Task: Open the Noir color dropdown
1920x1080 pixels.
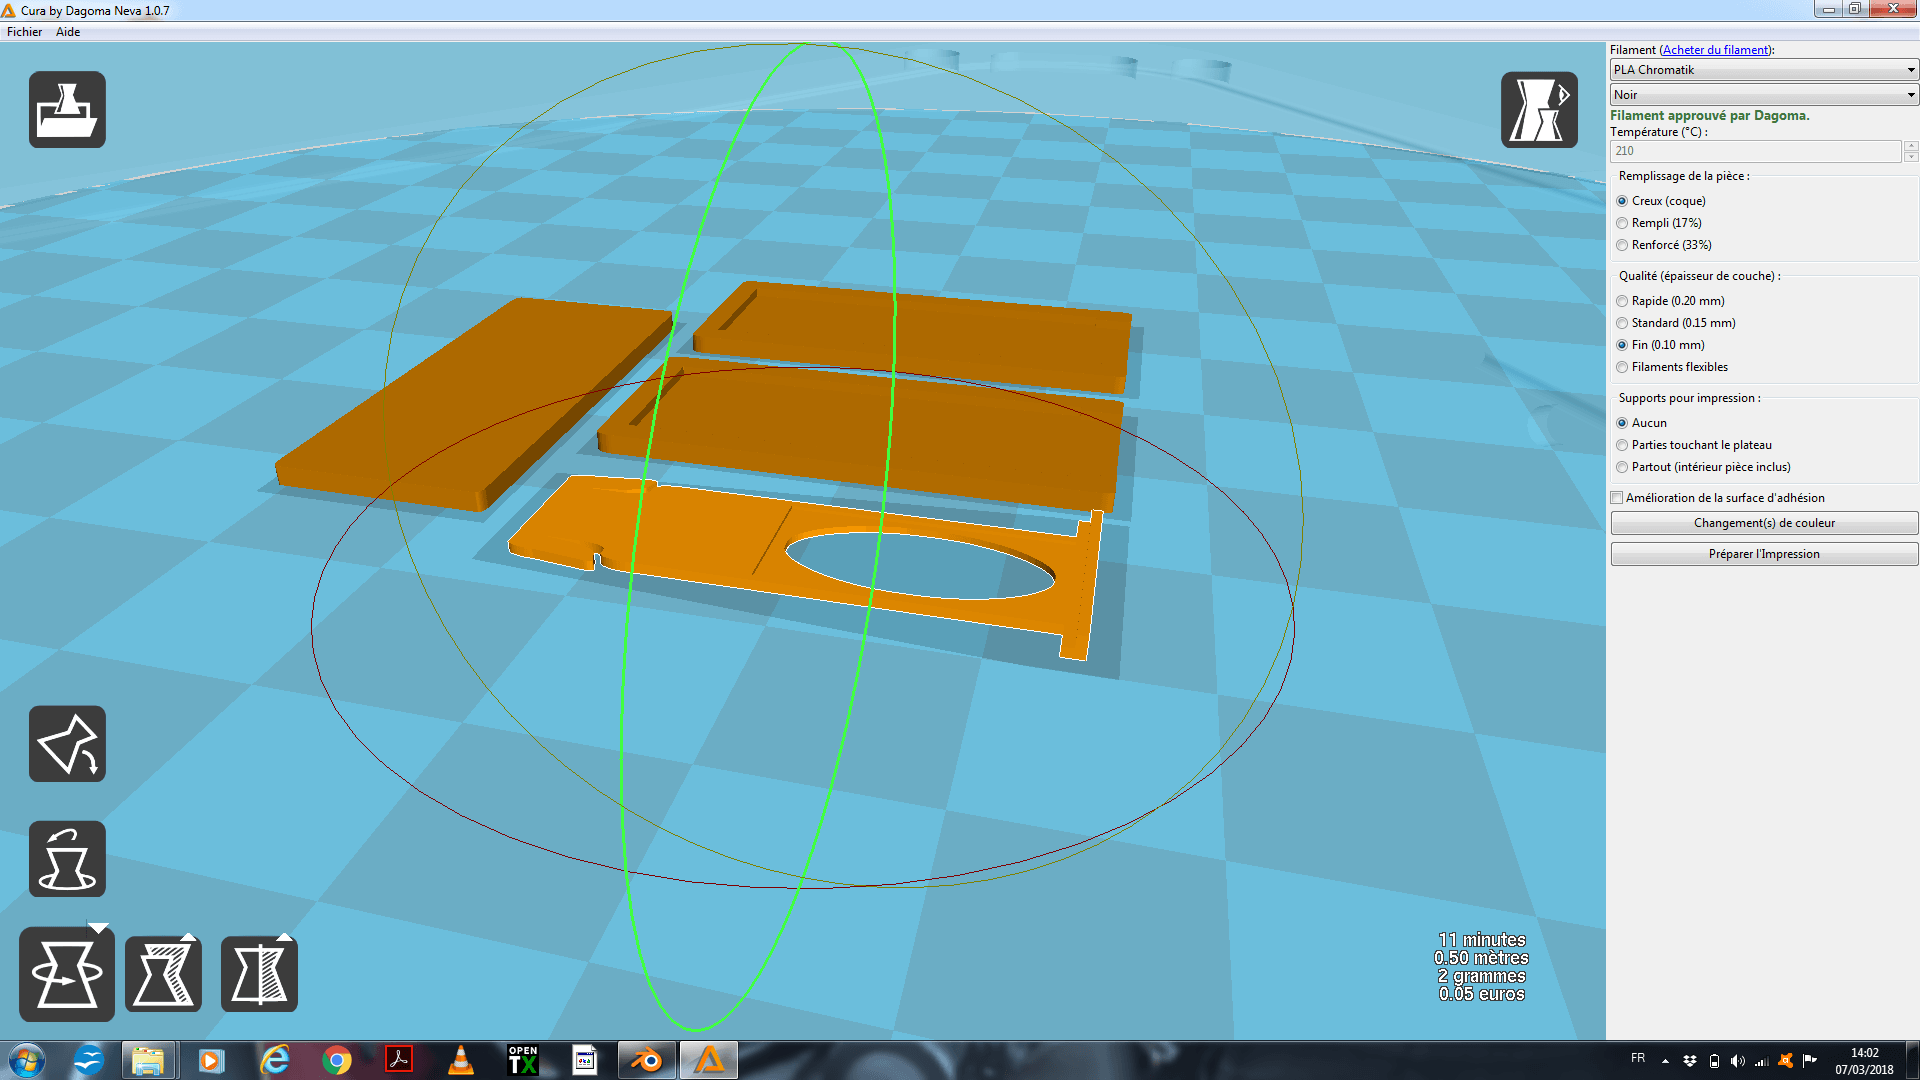Action: [1763, 95]
